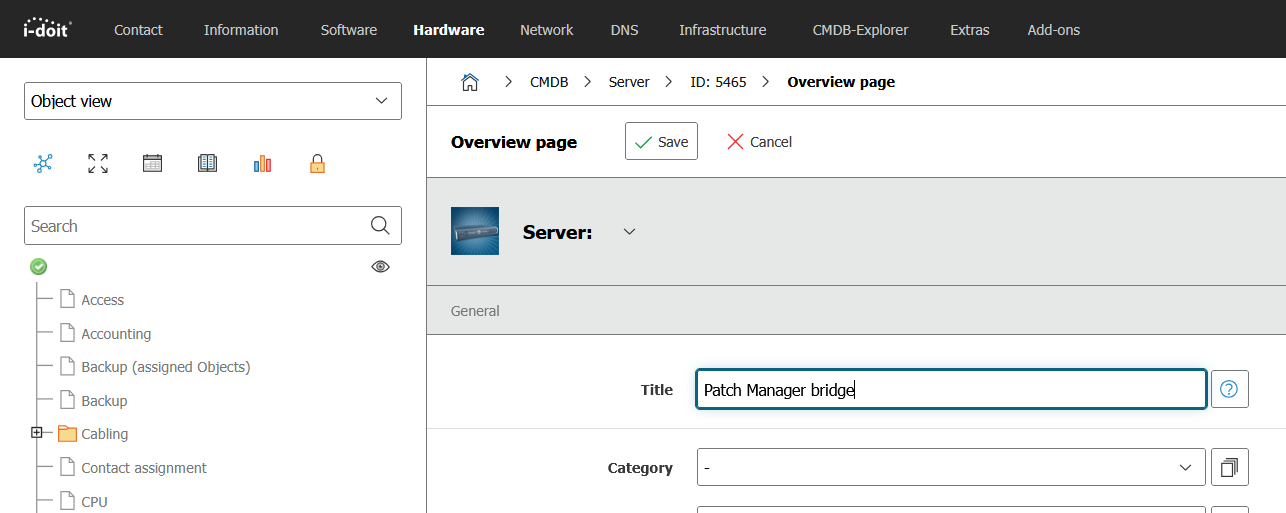The width and height of the screenshot is (1286, 513).
Task: Open the Cabling category
Action: point(105,434)
